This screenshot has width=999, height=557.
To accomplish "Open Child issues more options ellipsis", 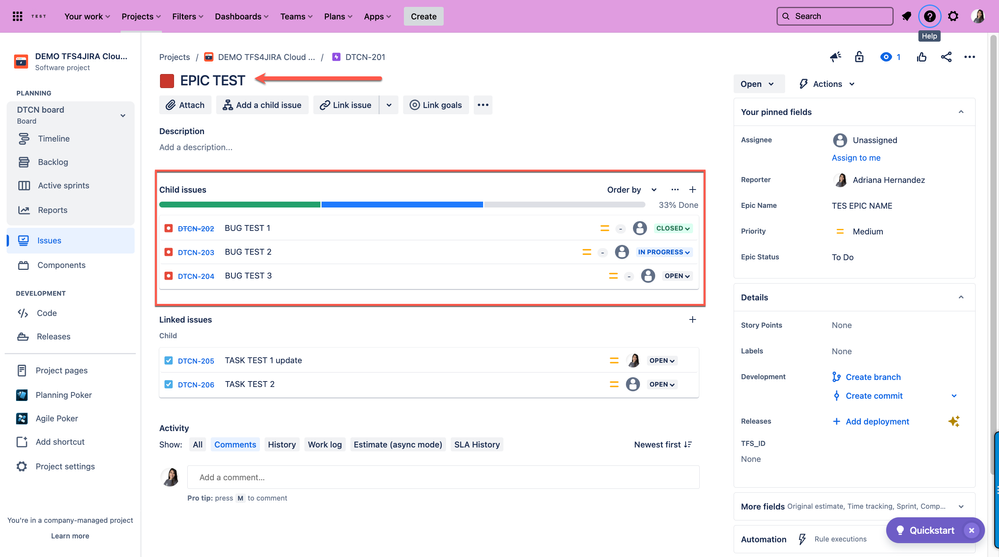I will coord(675,189).
